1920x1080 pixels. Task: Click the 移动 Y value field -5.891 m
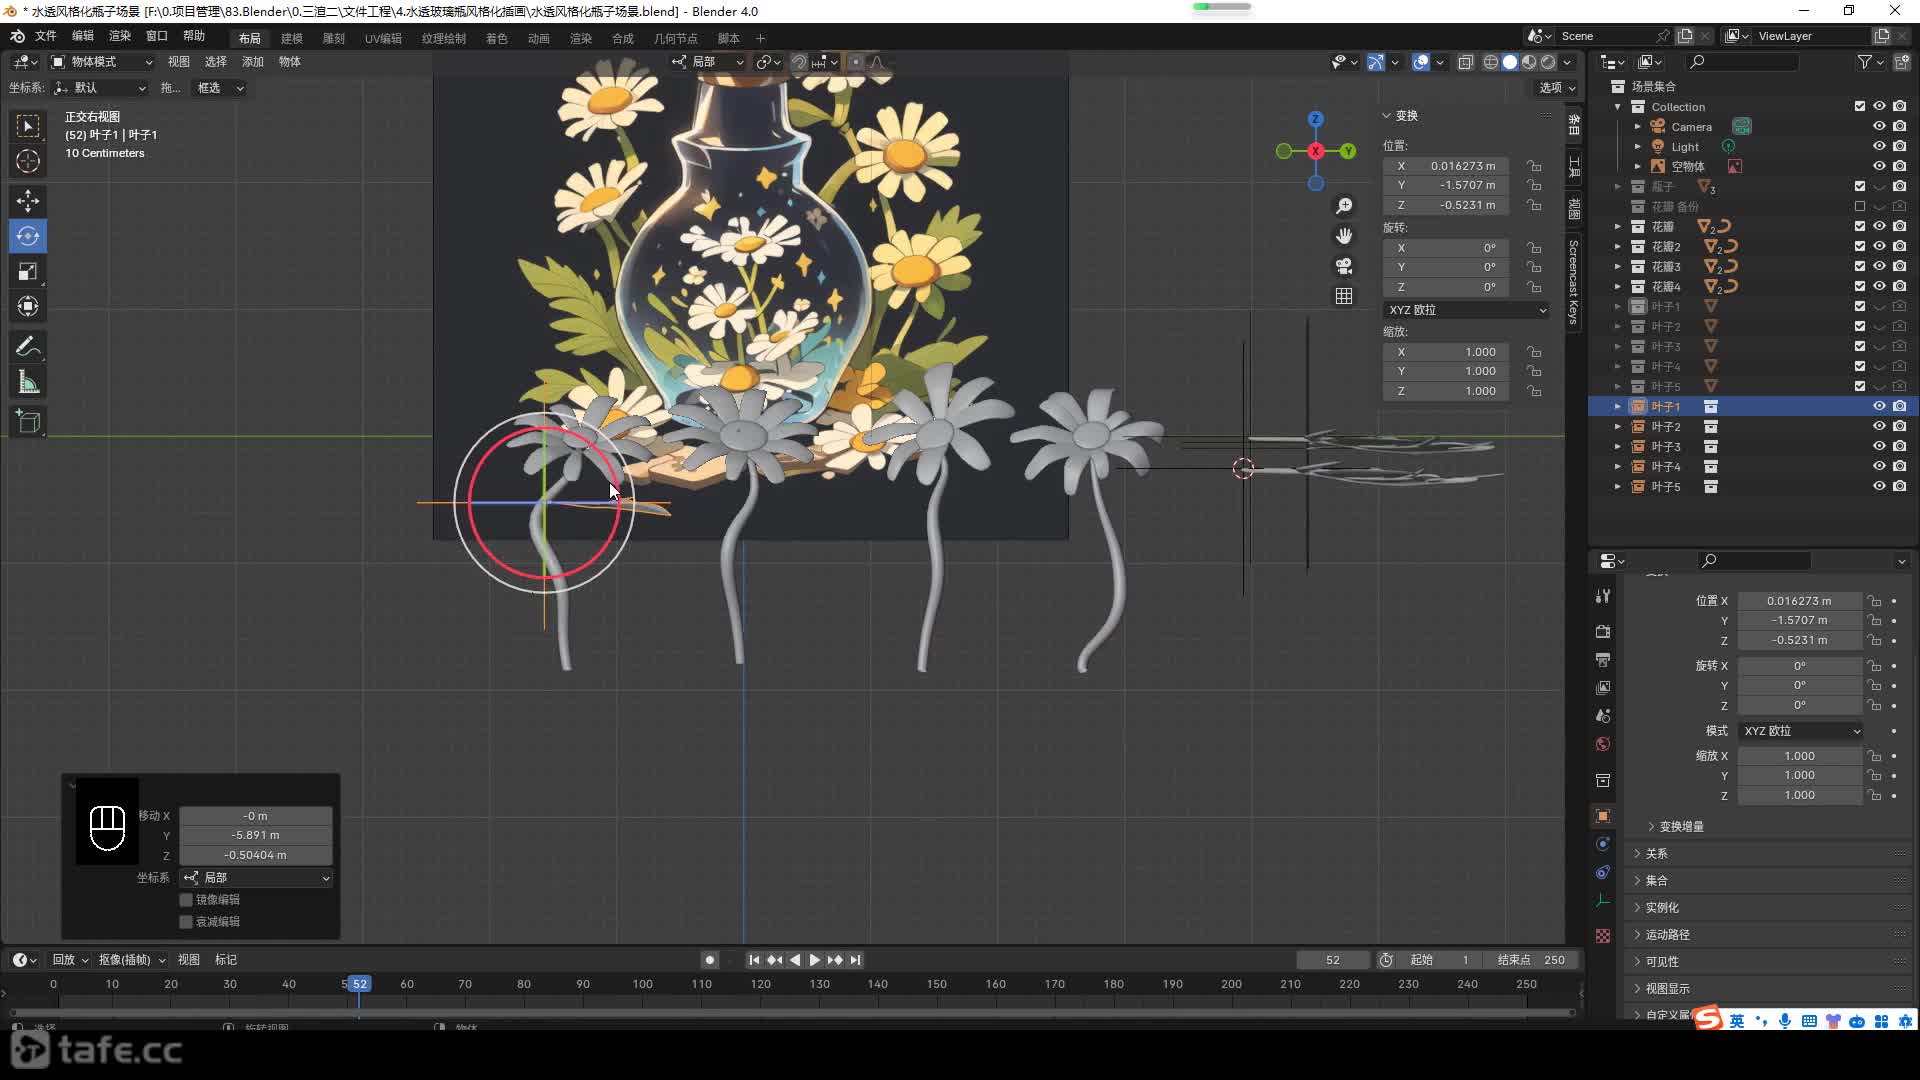[256, 836]
